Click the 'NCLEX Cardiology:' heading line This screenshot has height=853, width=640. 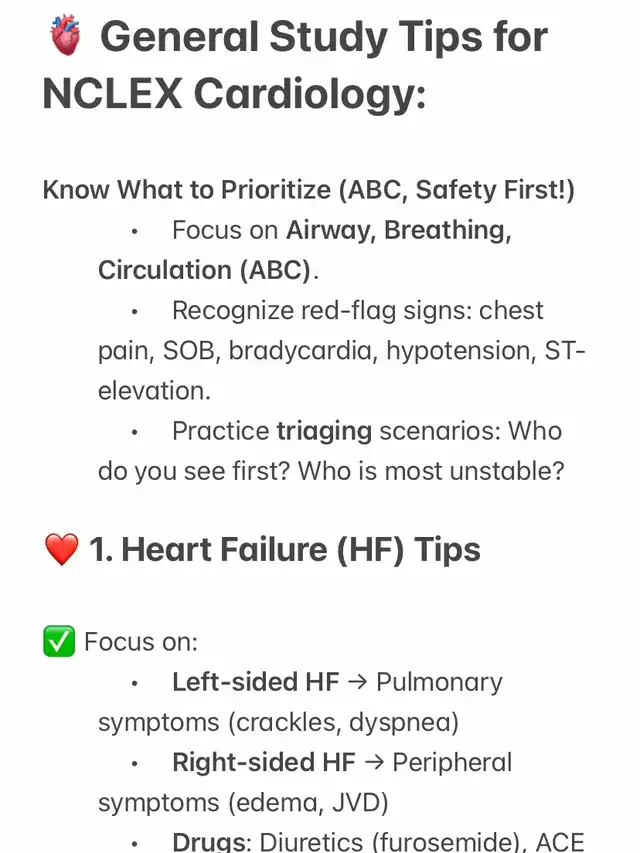pyautogui.click(x=234, y=94)
